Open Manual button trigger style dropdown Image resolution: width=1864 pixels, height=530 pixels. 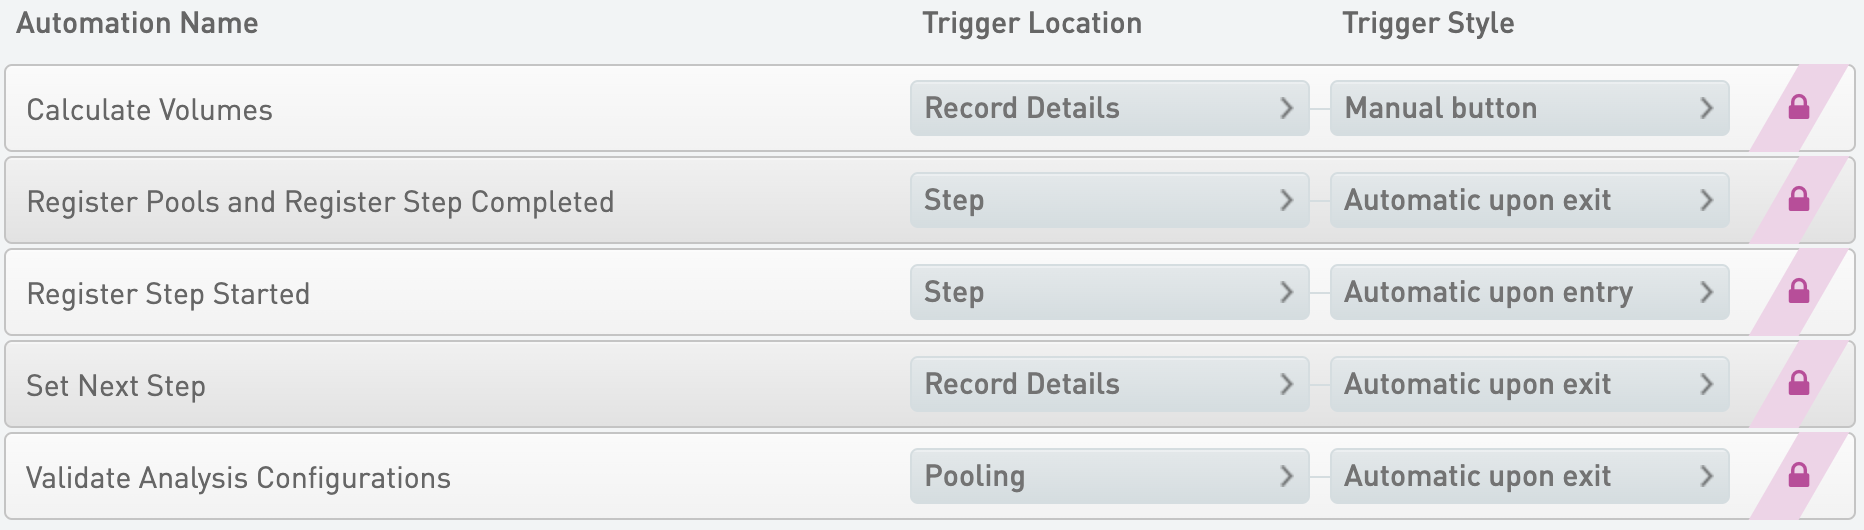(x=1529, y=108)
